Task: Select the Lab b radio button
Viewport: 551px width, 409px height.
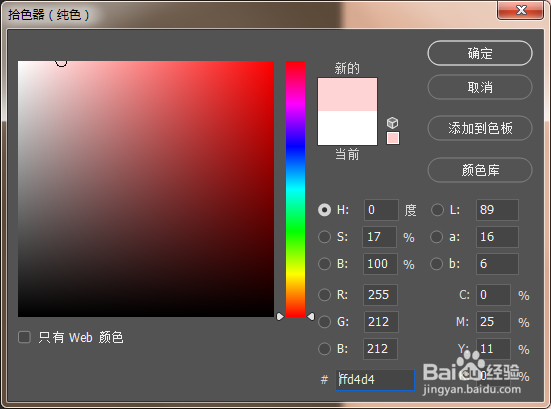Action: [x=436, y=264]
